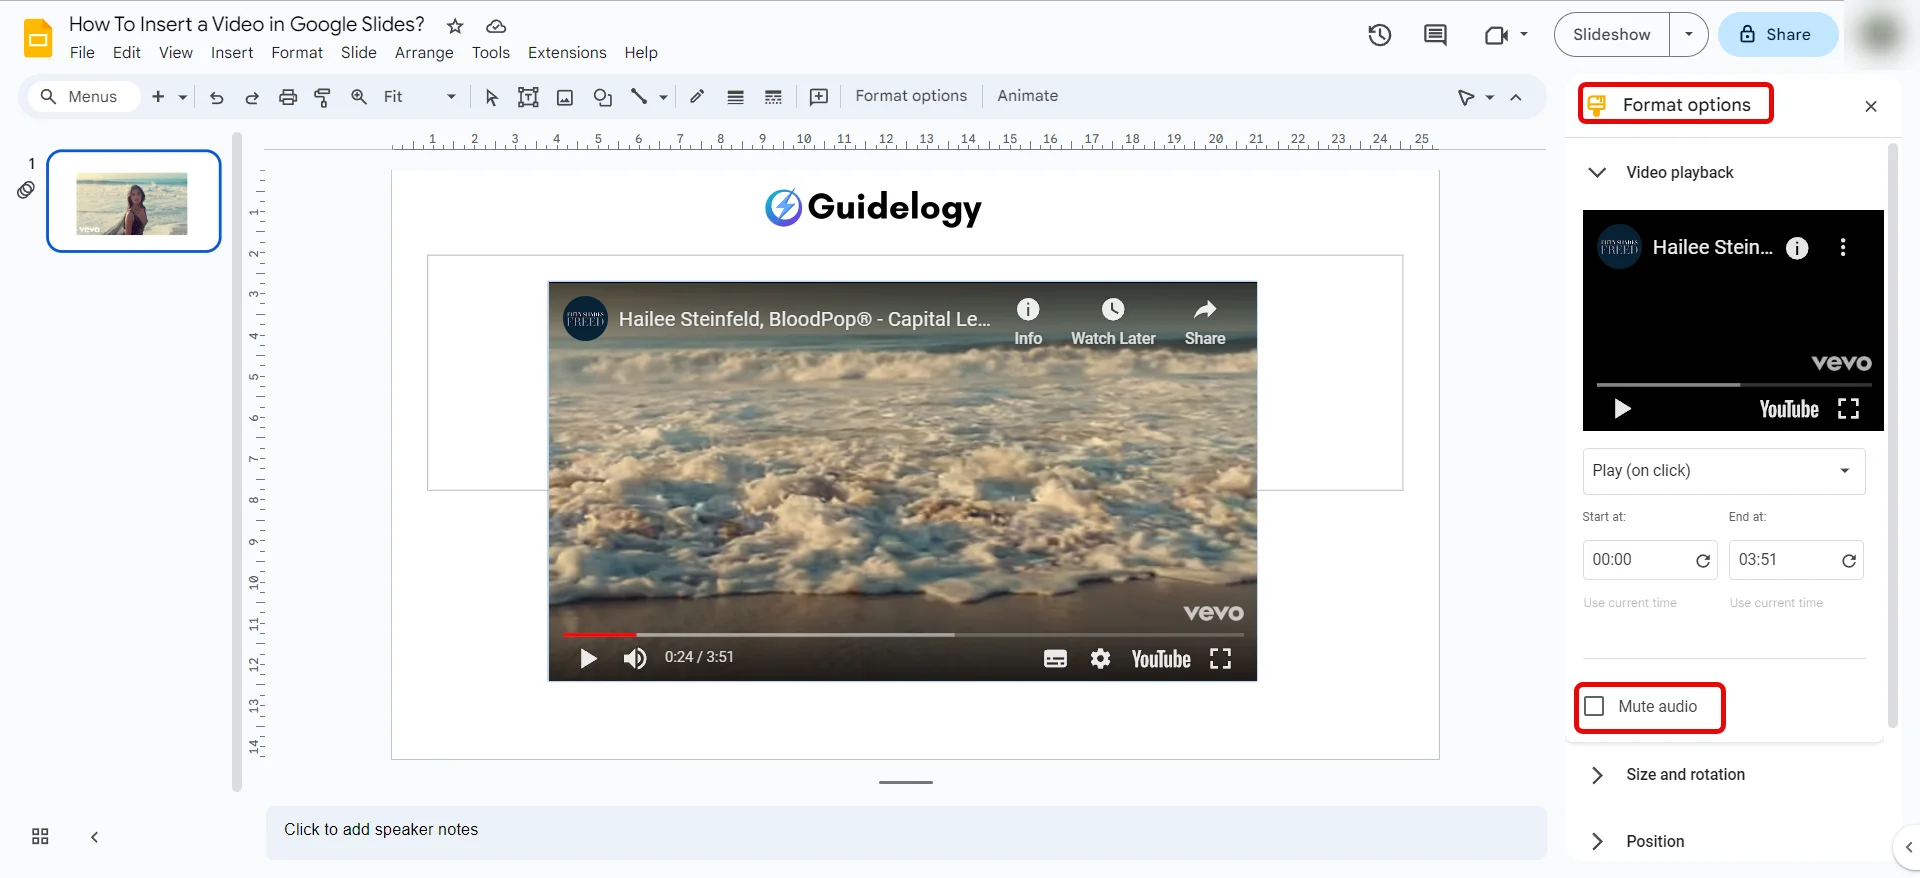
Task: Expand the Position section
Action: point(1597,842)
